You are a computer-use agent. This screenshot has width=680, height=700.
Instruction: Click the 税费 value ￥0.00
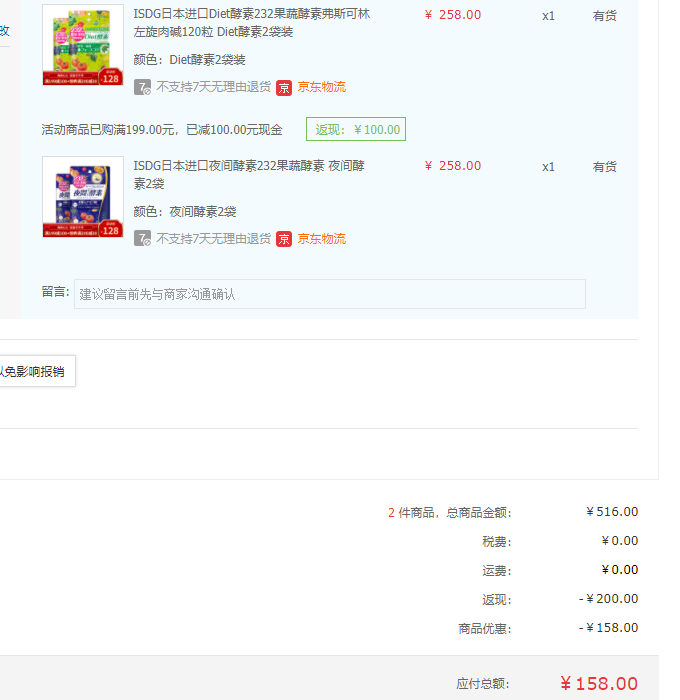pyautogui.click(x=620, y=541)
